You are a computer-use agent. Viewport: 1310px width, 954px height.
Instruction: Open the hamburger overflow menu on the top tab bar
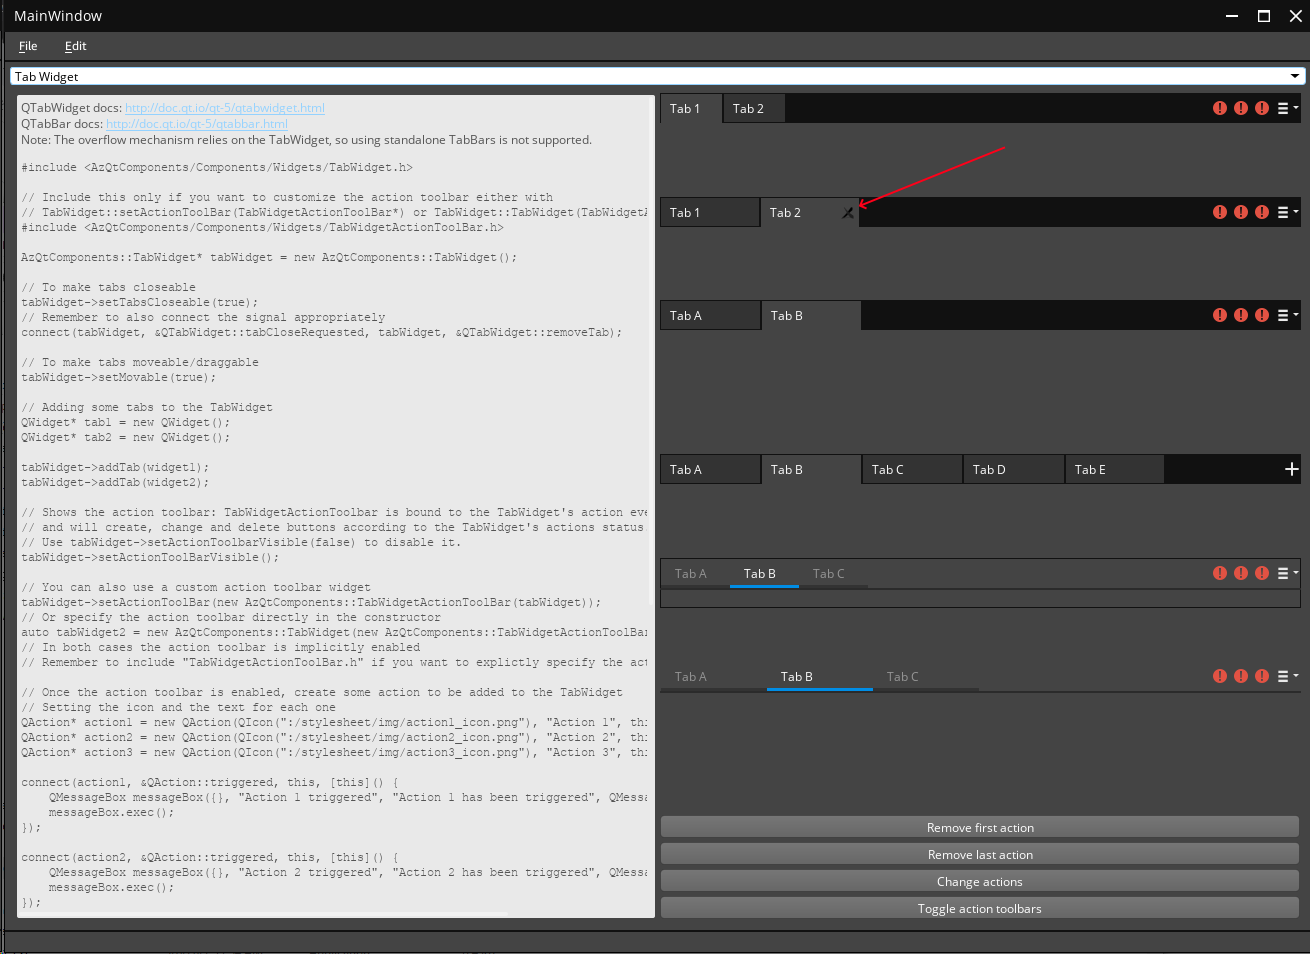[x=1283, y=107]
